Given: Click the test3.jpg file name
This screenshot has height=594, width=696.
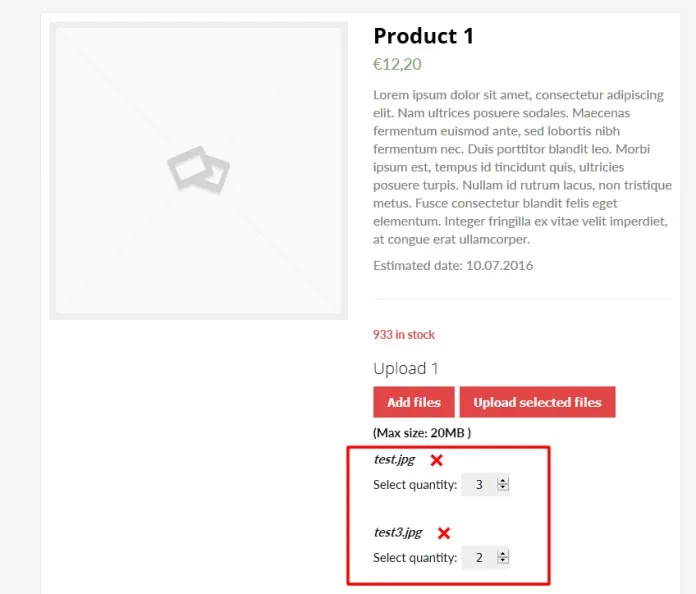Looking at the screenshot, I should point(398,533).
